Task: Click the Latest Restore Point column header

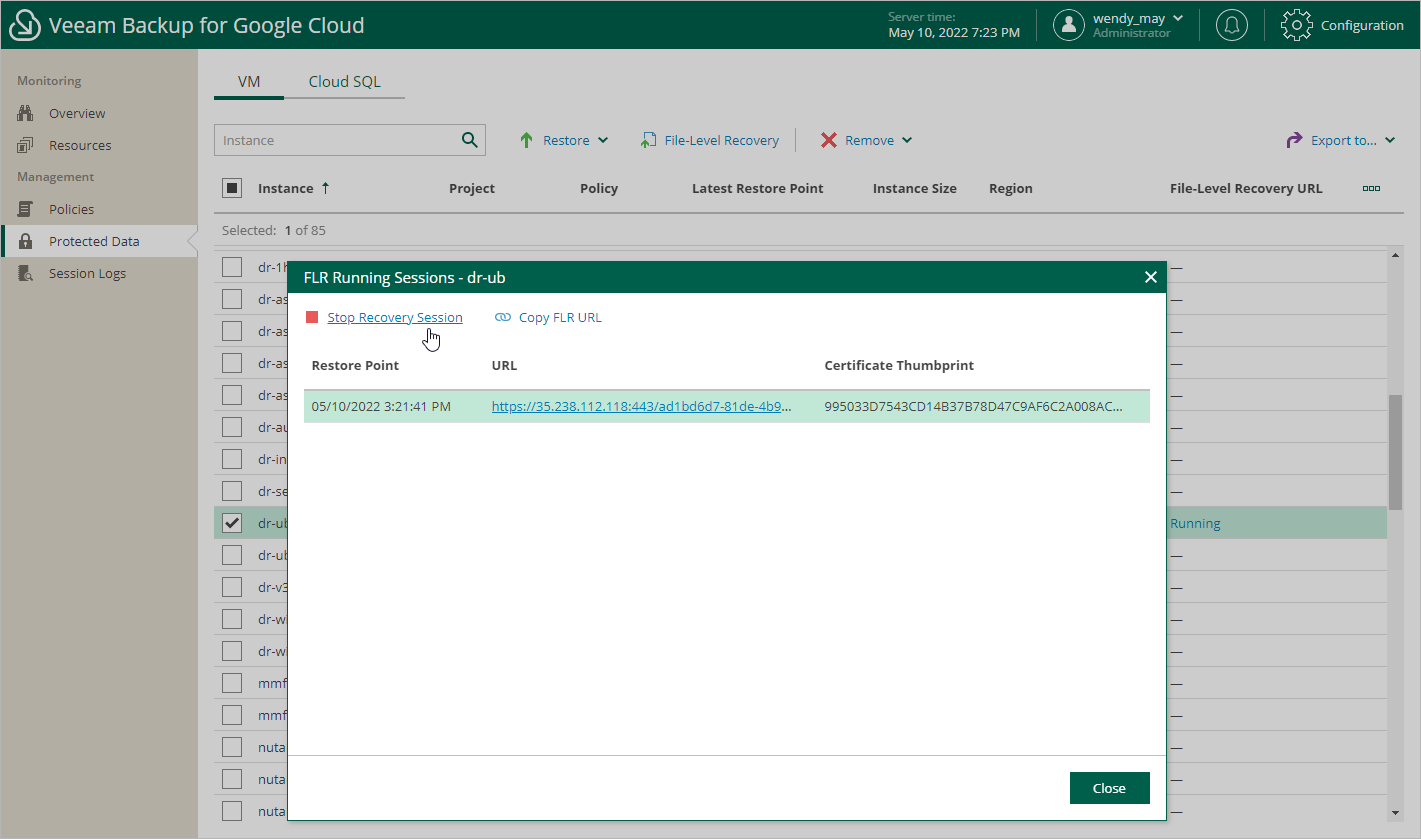Action: tap(758, 188)
